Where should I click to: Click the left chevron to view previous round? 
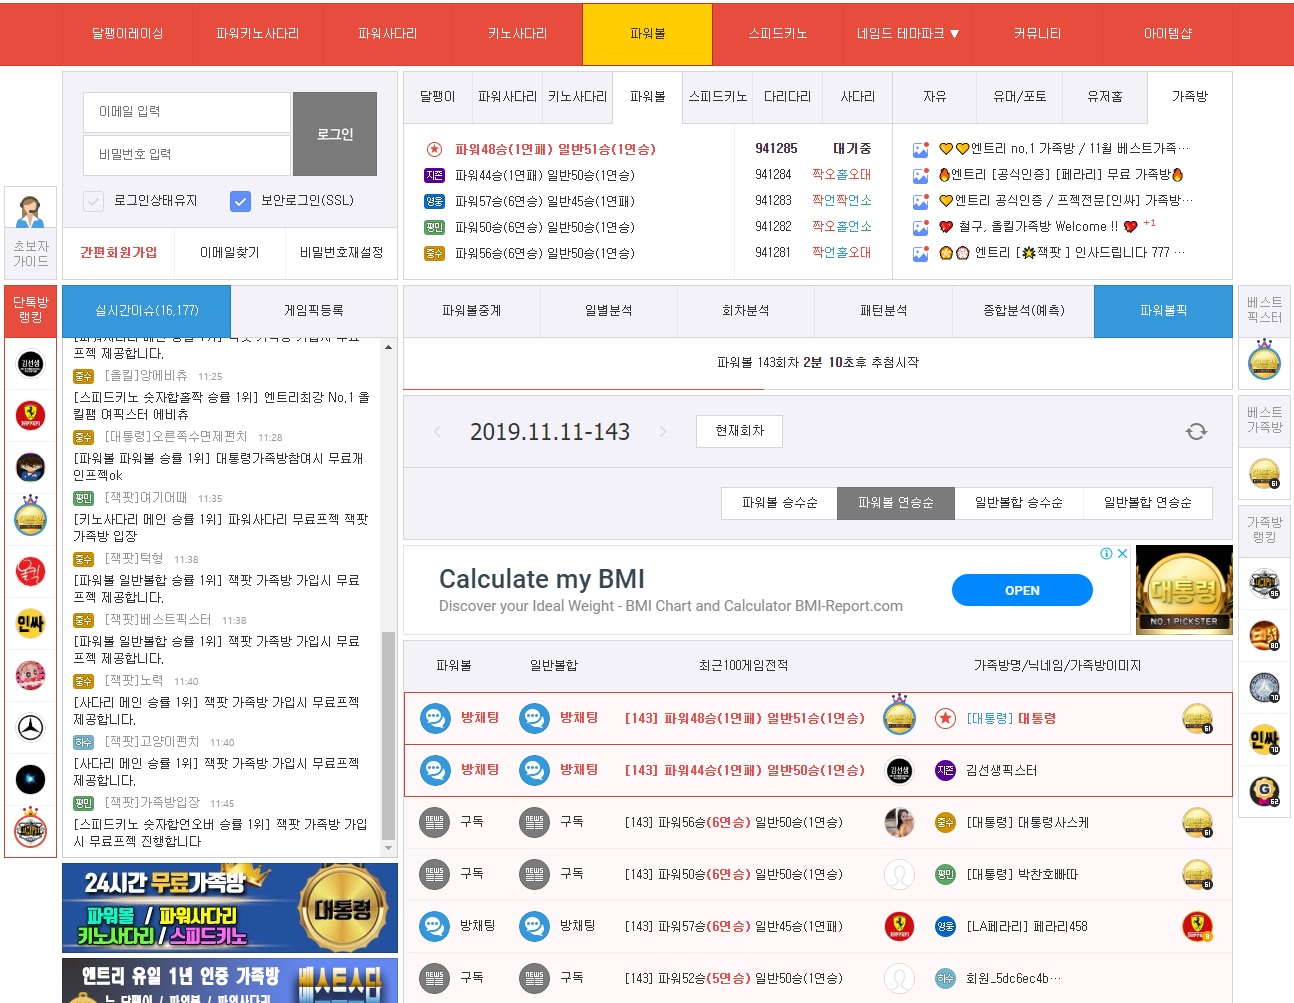click(x=437, y=431)
